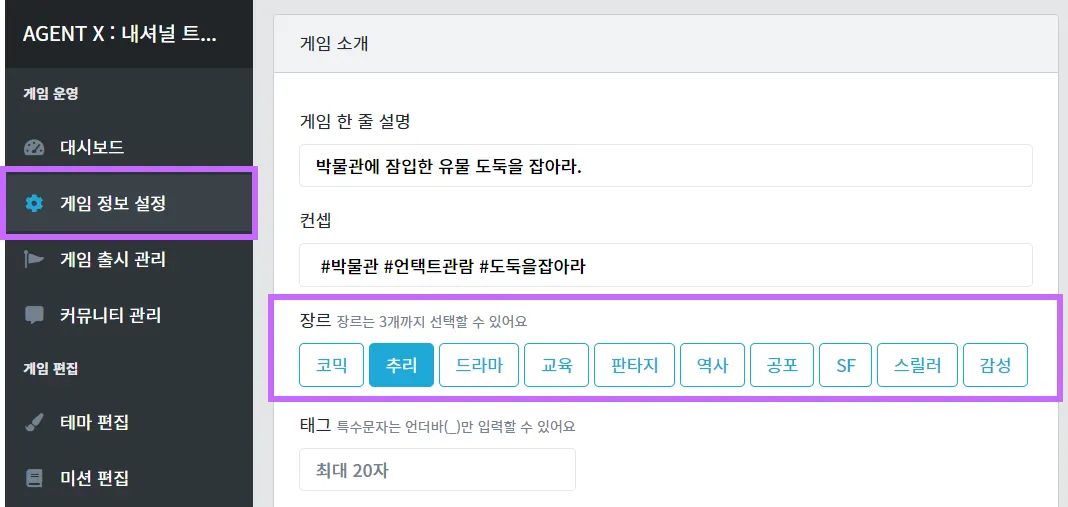Click the flag icon beside 게임 출시 관리

click(34, 260)
